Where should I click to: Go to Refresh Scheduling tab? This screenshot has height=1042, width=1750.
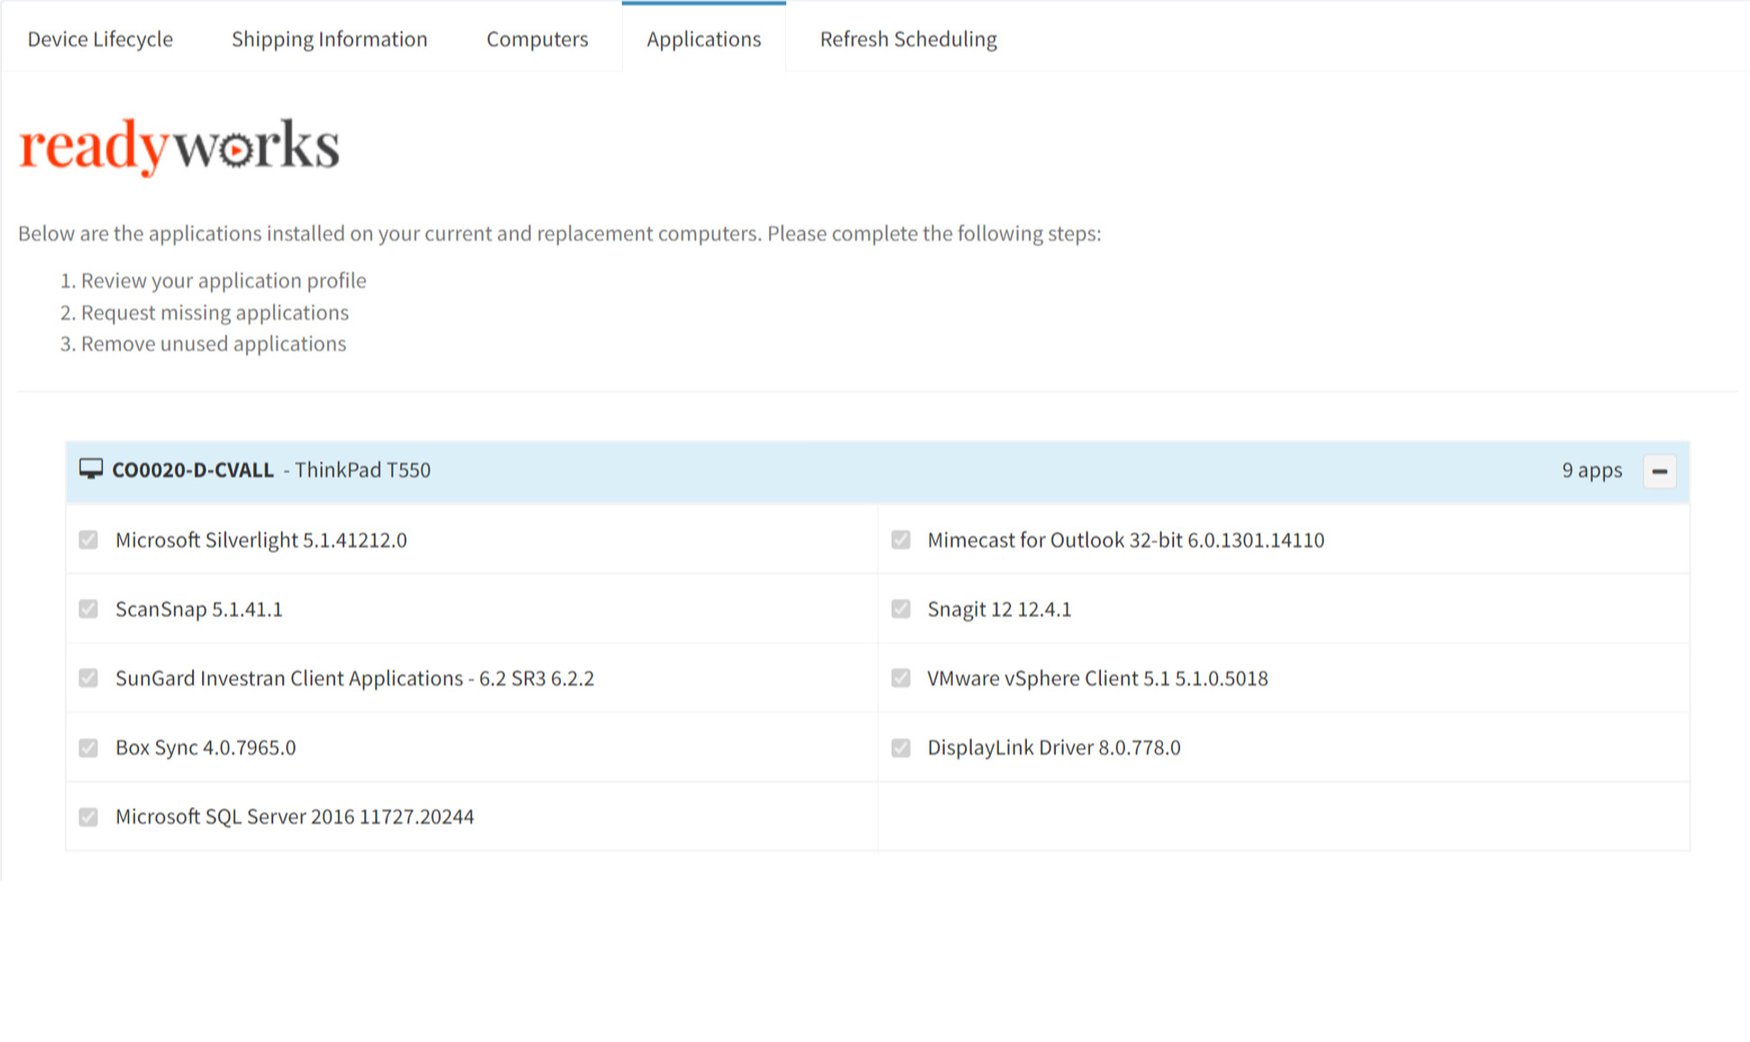(x=908, y=39)
